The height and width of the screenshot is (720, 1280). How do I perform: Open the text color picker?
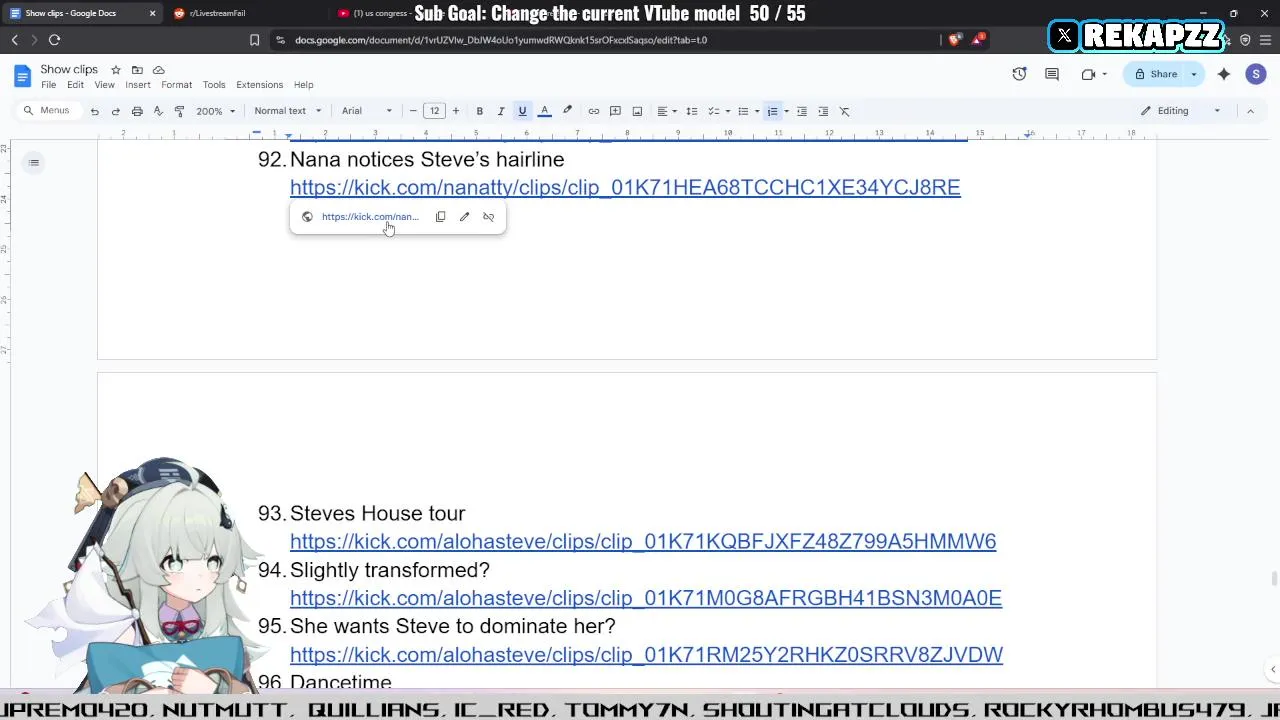coord(544,111)
